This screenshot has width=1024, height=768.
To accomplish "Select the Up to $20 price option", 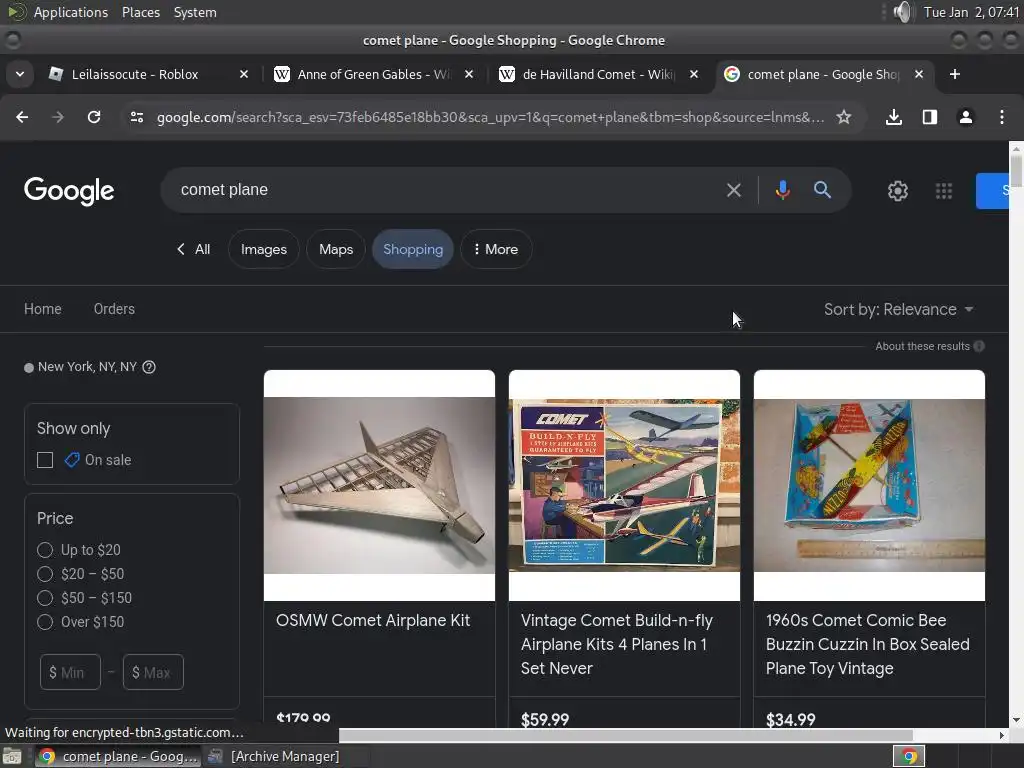I will point(45,550).
